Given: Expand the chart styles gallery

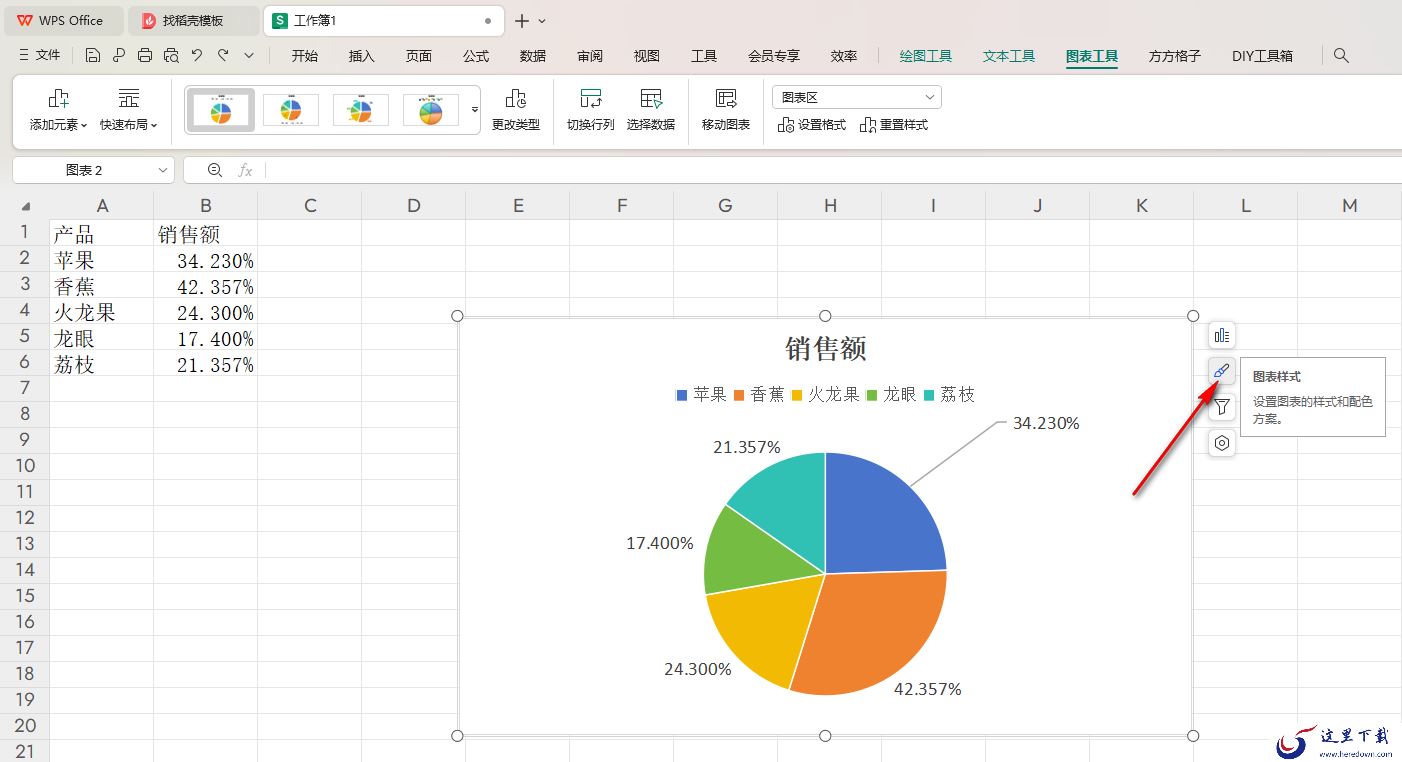Looking at the screenshot, I should [475, 109].
